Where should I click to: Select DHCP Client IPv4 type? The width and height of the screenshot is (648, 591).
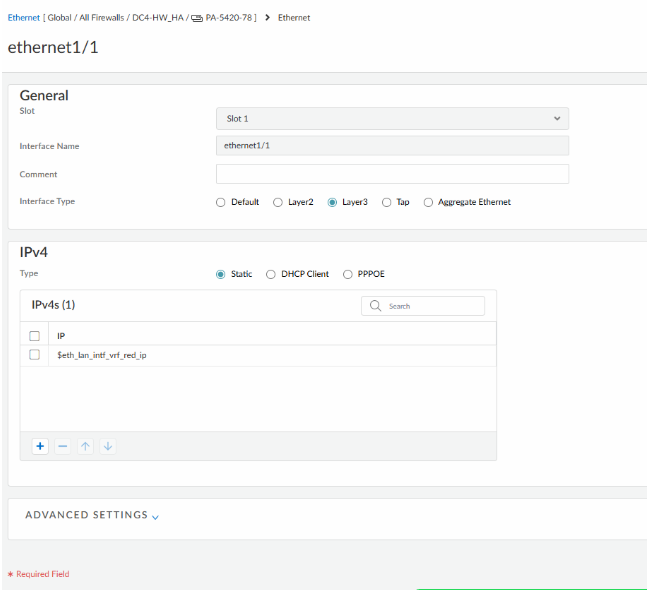point(271,274)
